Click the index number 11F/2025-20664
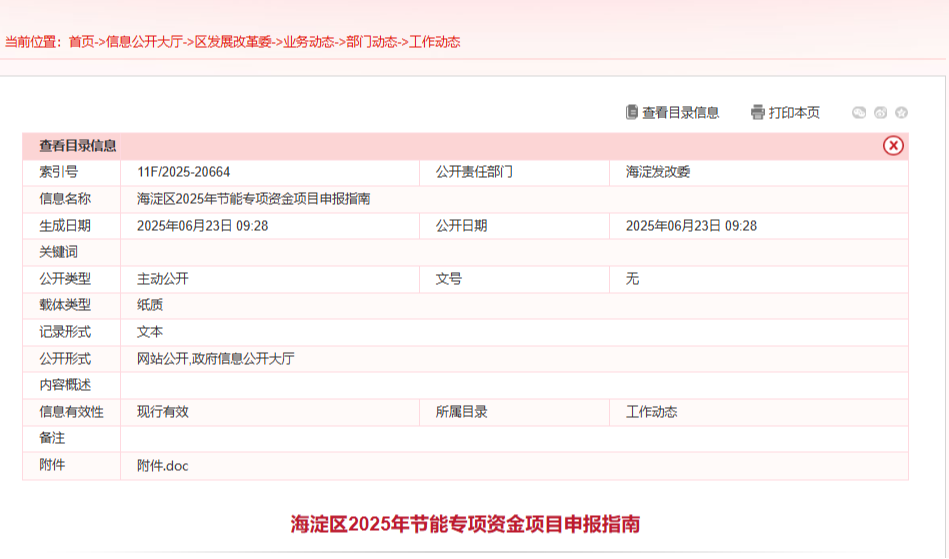 [x=183, y=172]
